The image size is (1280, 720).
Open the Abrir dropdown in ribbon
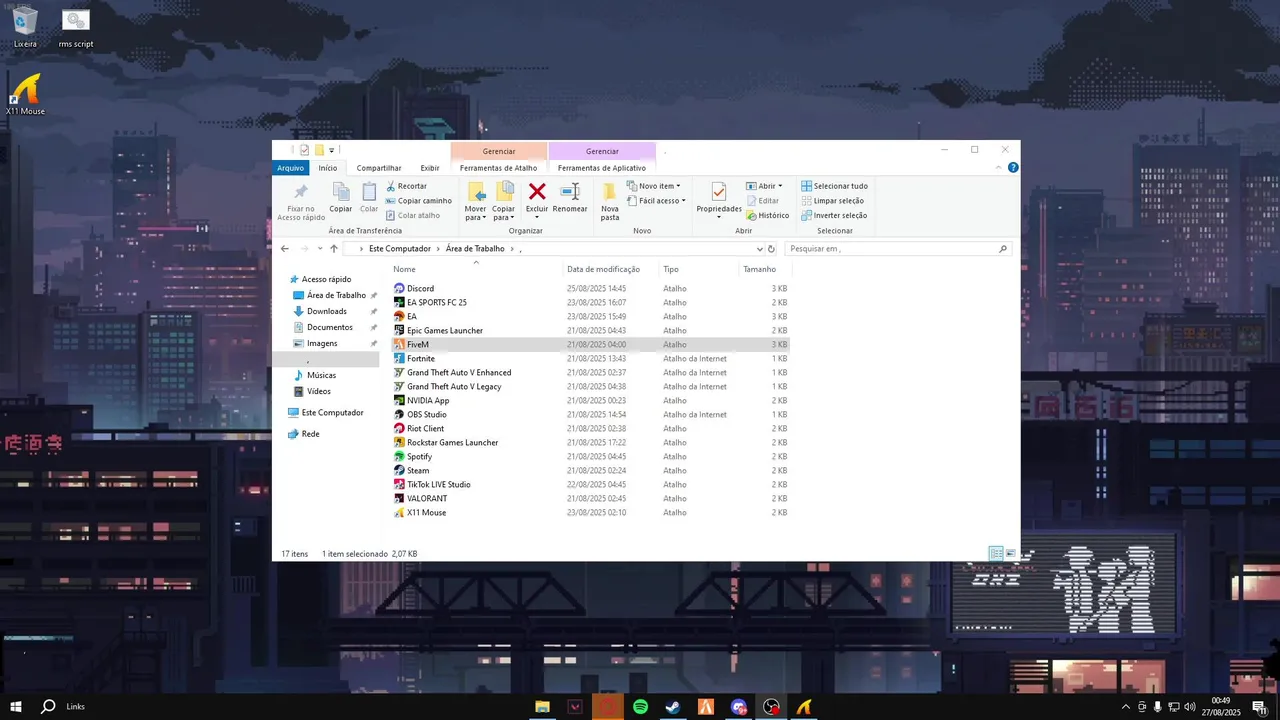tap(764, 186)
